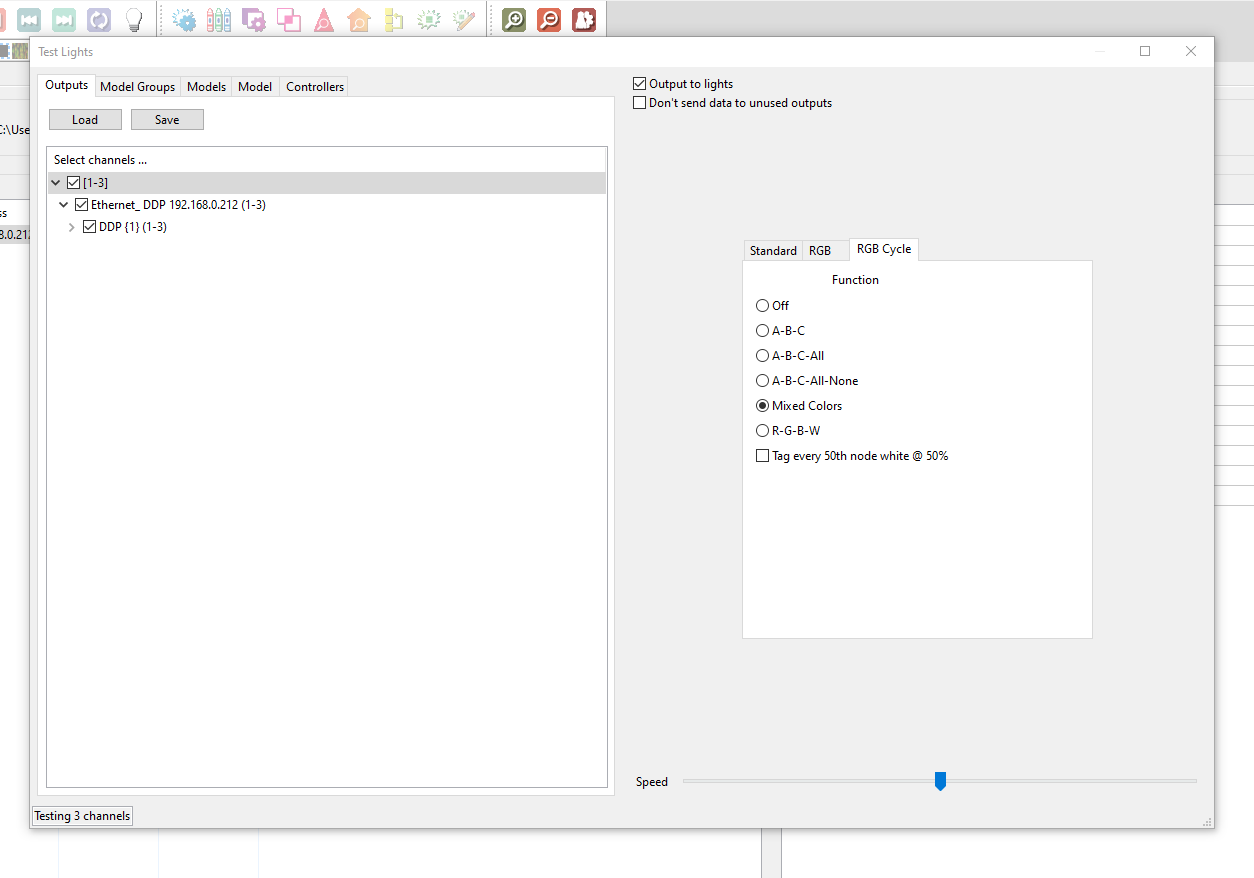
Task: Click the light bulb test icon
Action: click(x=135, y=19)
